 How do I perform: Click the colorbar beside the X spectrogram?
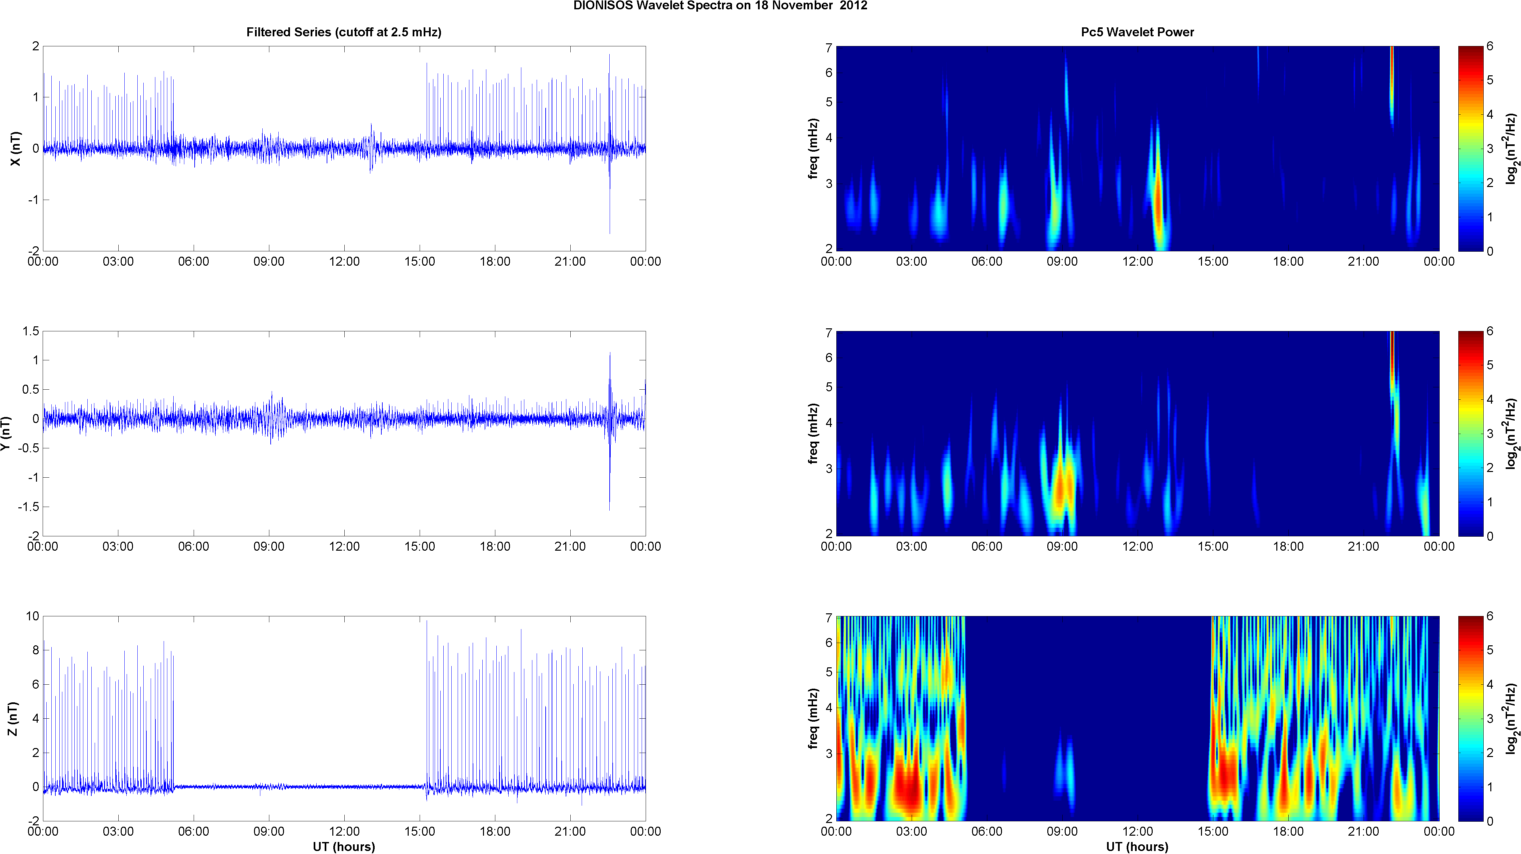point(1469,148)
